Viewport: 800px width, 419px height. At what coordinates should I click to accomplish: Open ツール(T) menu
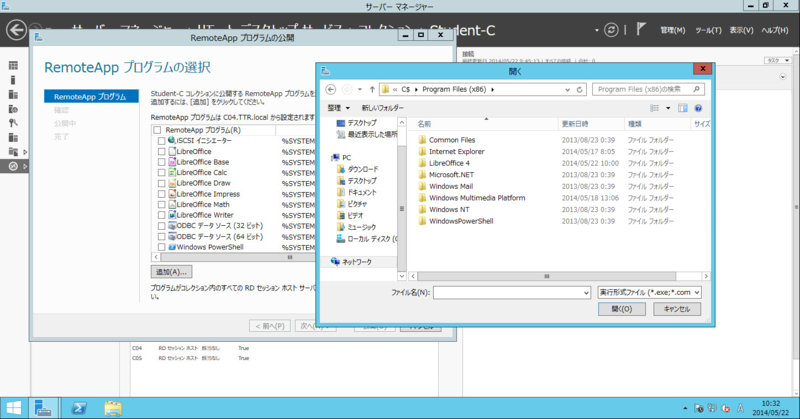[x=708, y=31]
